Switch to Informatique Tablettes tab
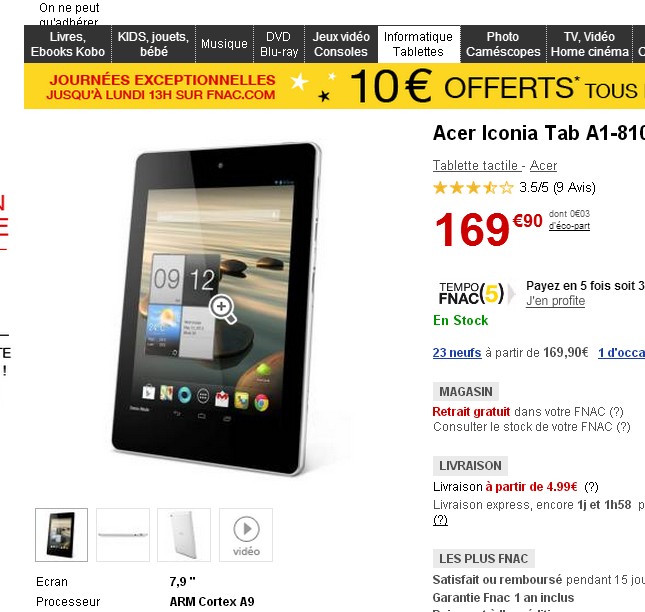 click(418, 44)
